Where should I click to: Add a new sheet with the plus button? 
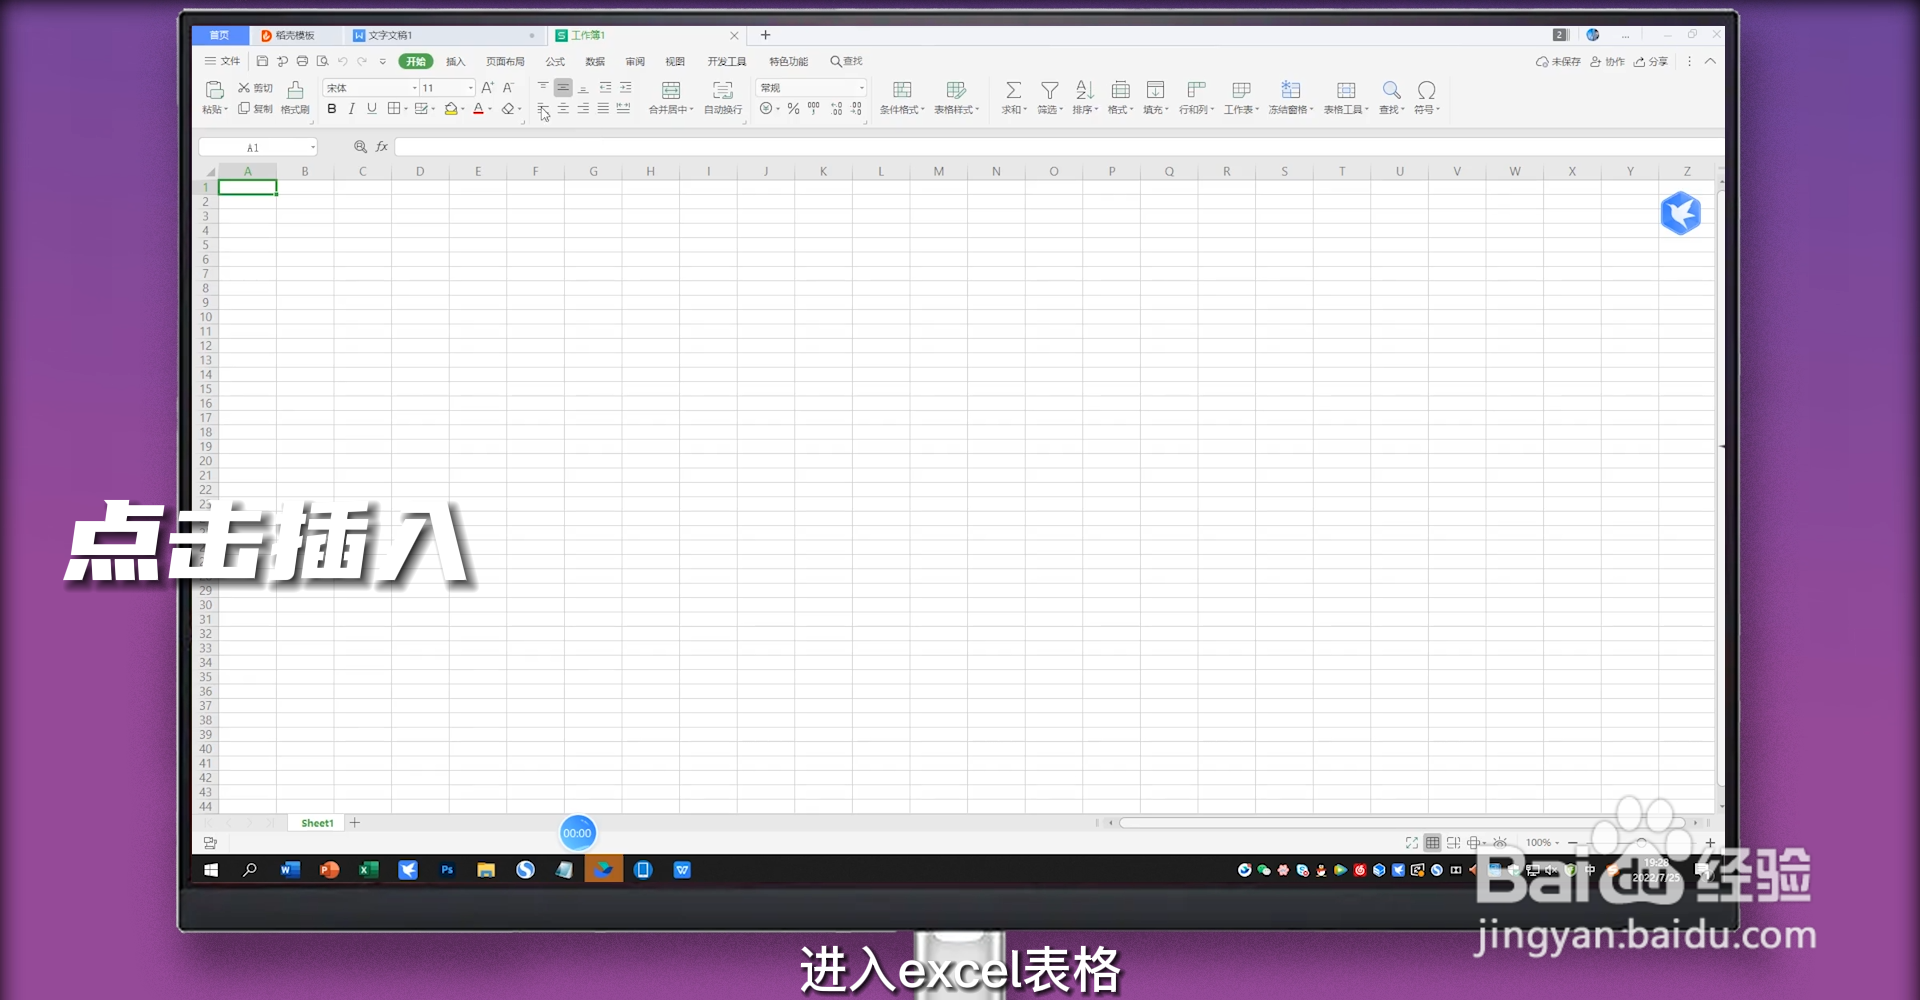[354, 822]
